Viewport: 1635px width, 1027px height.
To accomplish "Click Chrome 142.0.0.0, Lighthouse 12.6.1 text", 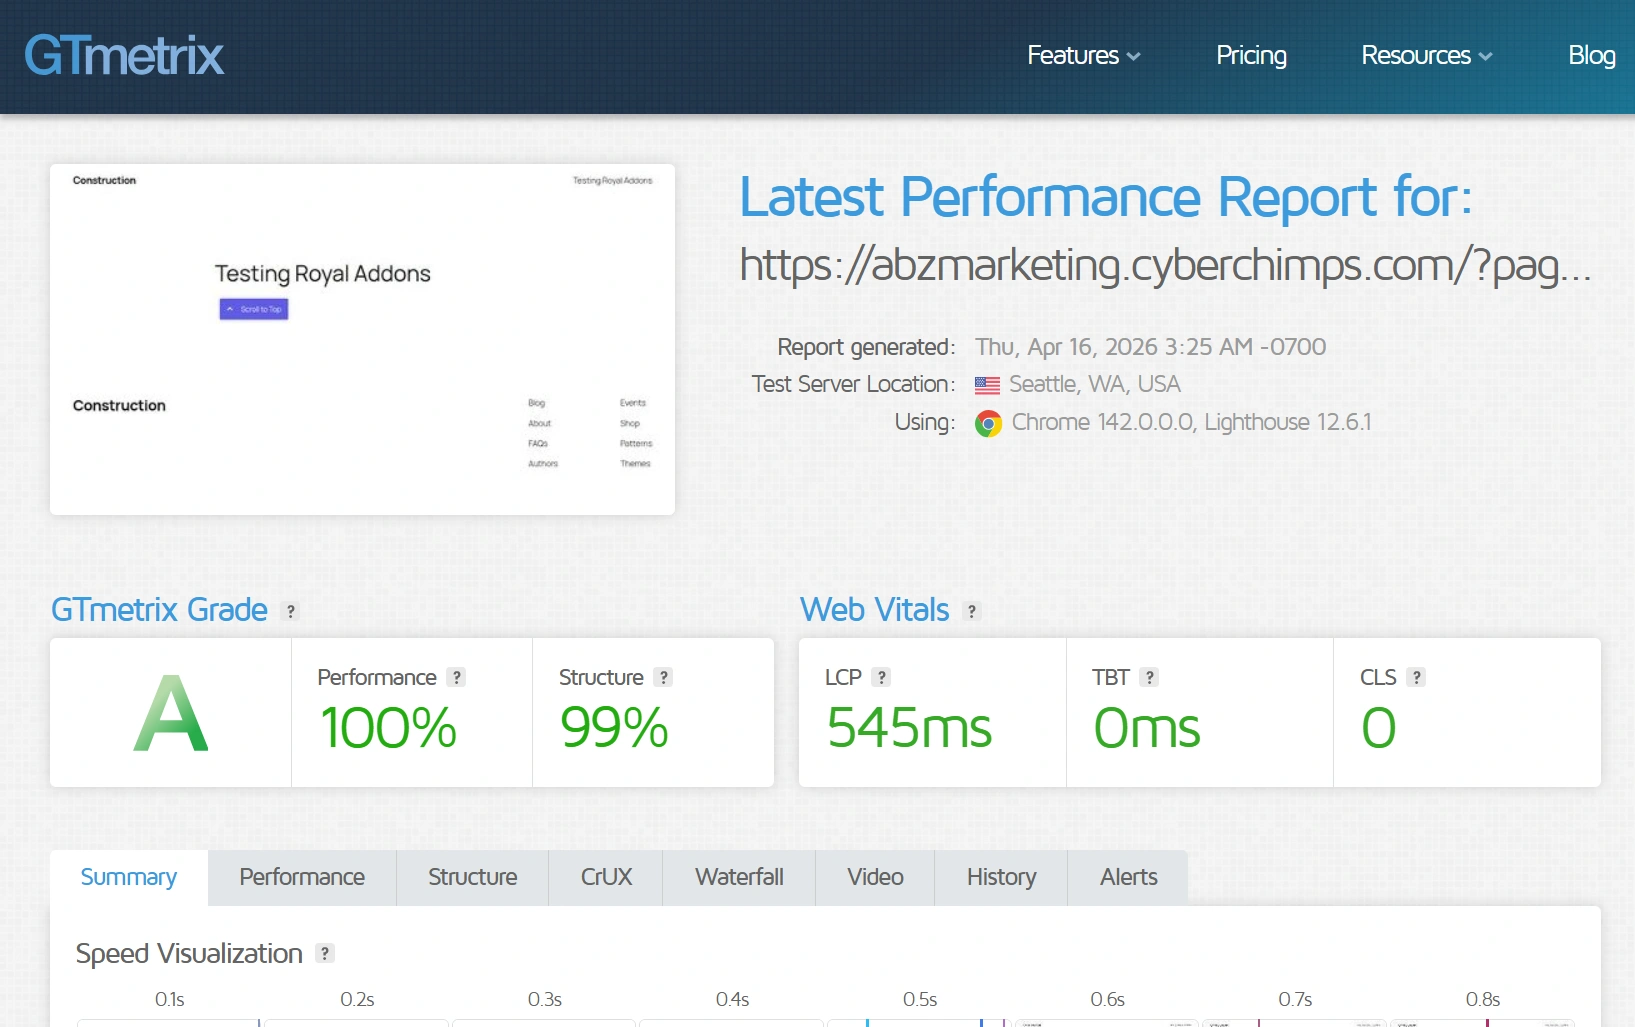I will 1192,423.
